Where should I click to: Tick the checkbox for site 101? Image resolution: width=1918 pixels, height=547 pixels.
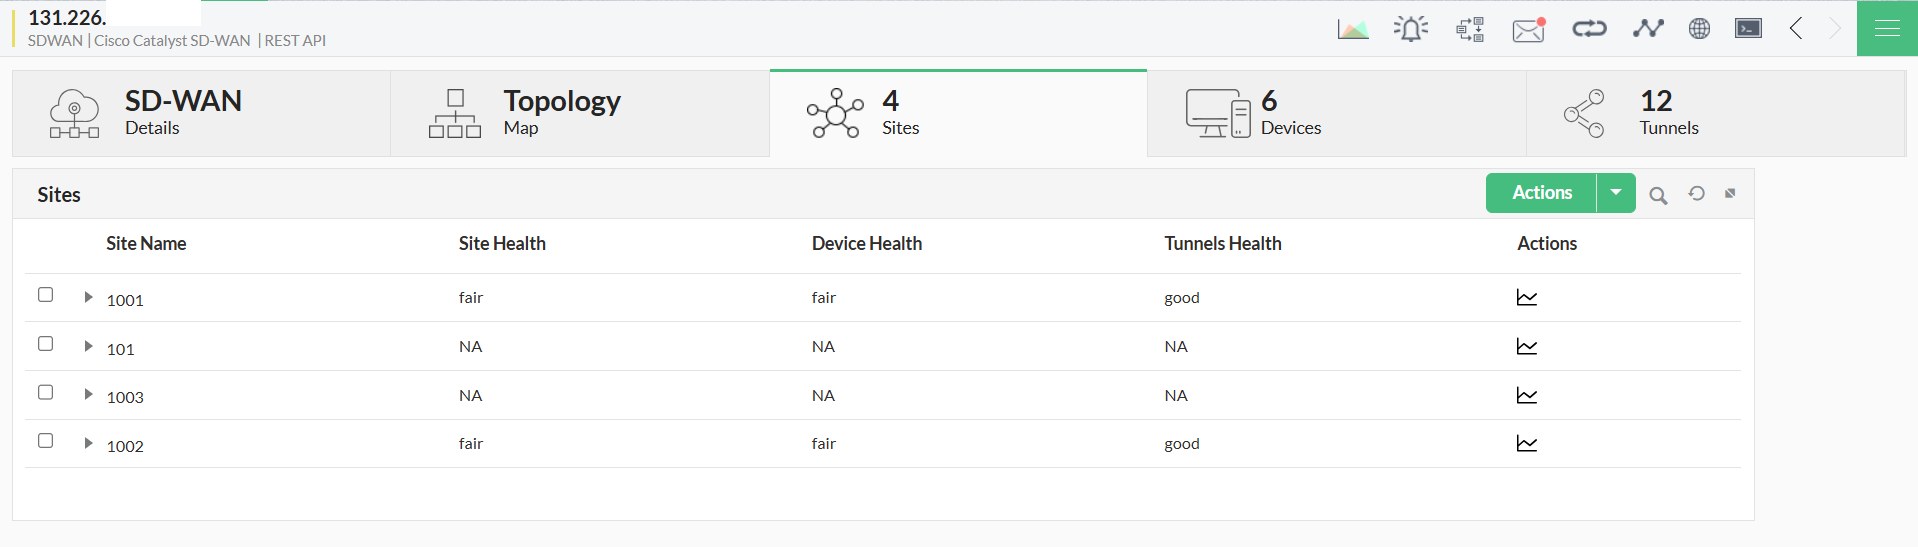click(46, 344)
